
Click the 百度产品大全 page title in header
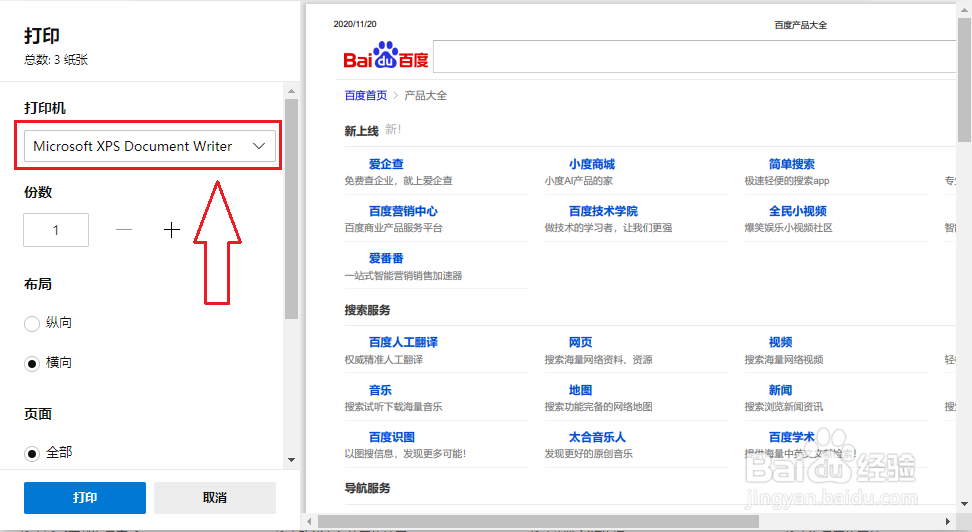coord(800,25)
